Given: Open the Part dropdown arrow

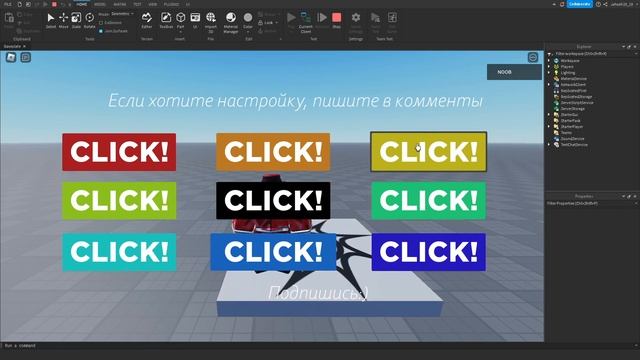Looking at the screenshot, I should coord(180,31).
